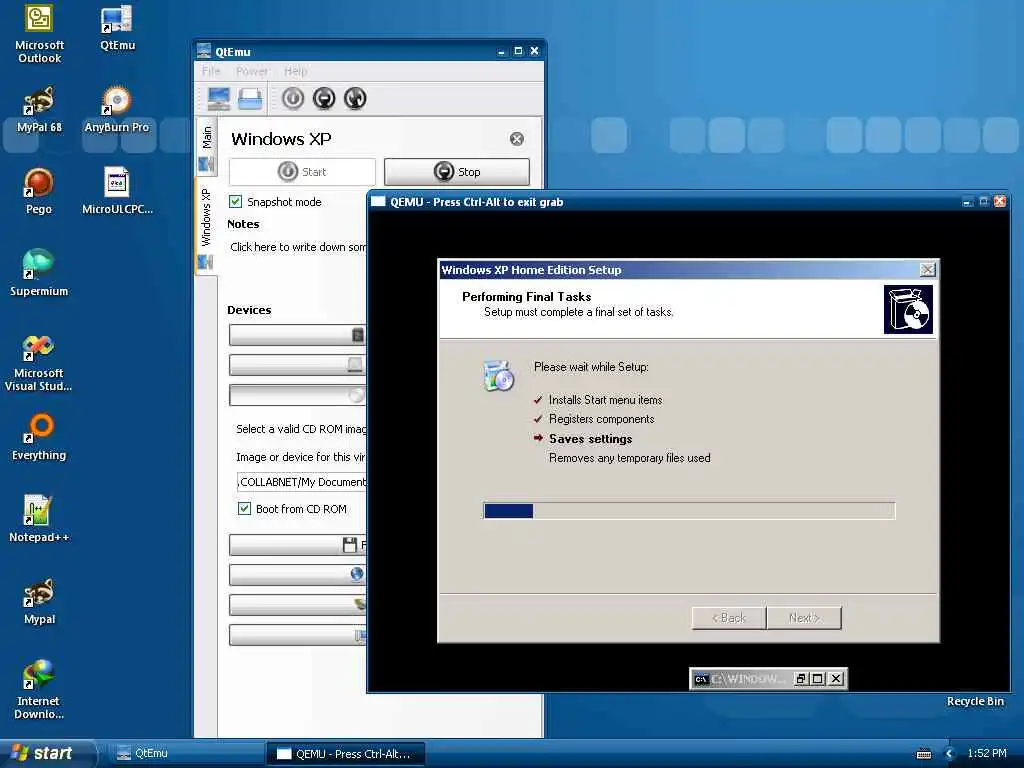Image resolution: width=1024 pixels, height=768 pixels.
Task: Open the Mypal desktop icon
Action: pos(39,601)
